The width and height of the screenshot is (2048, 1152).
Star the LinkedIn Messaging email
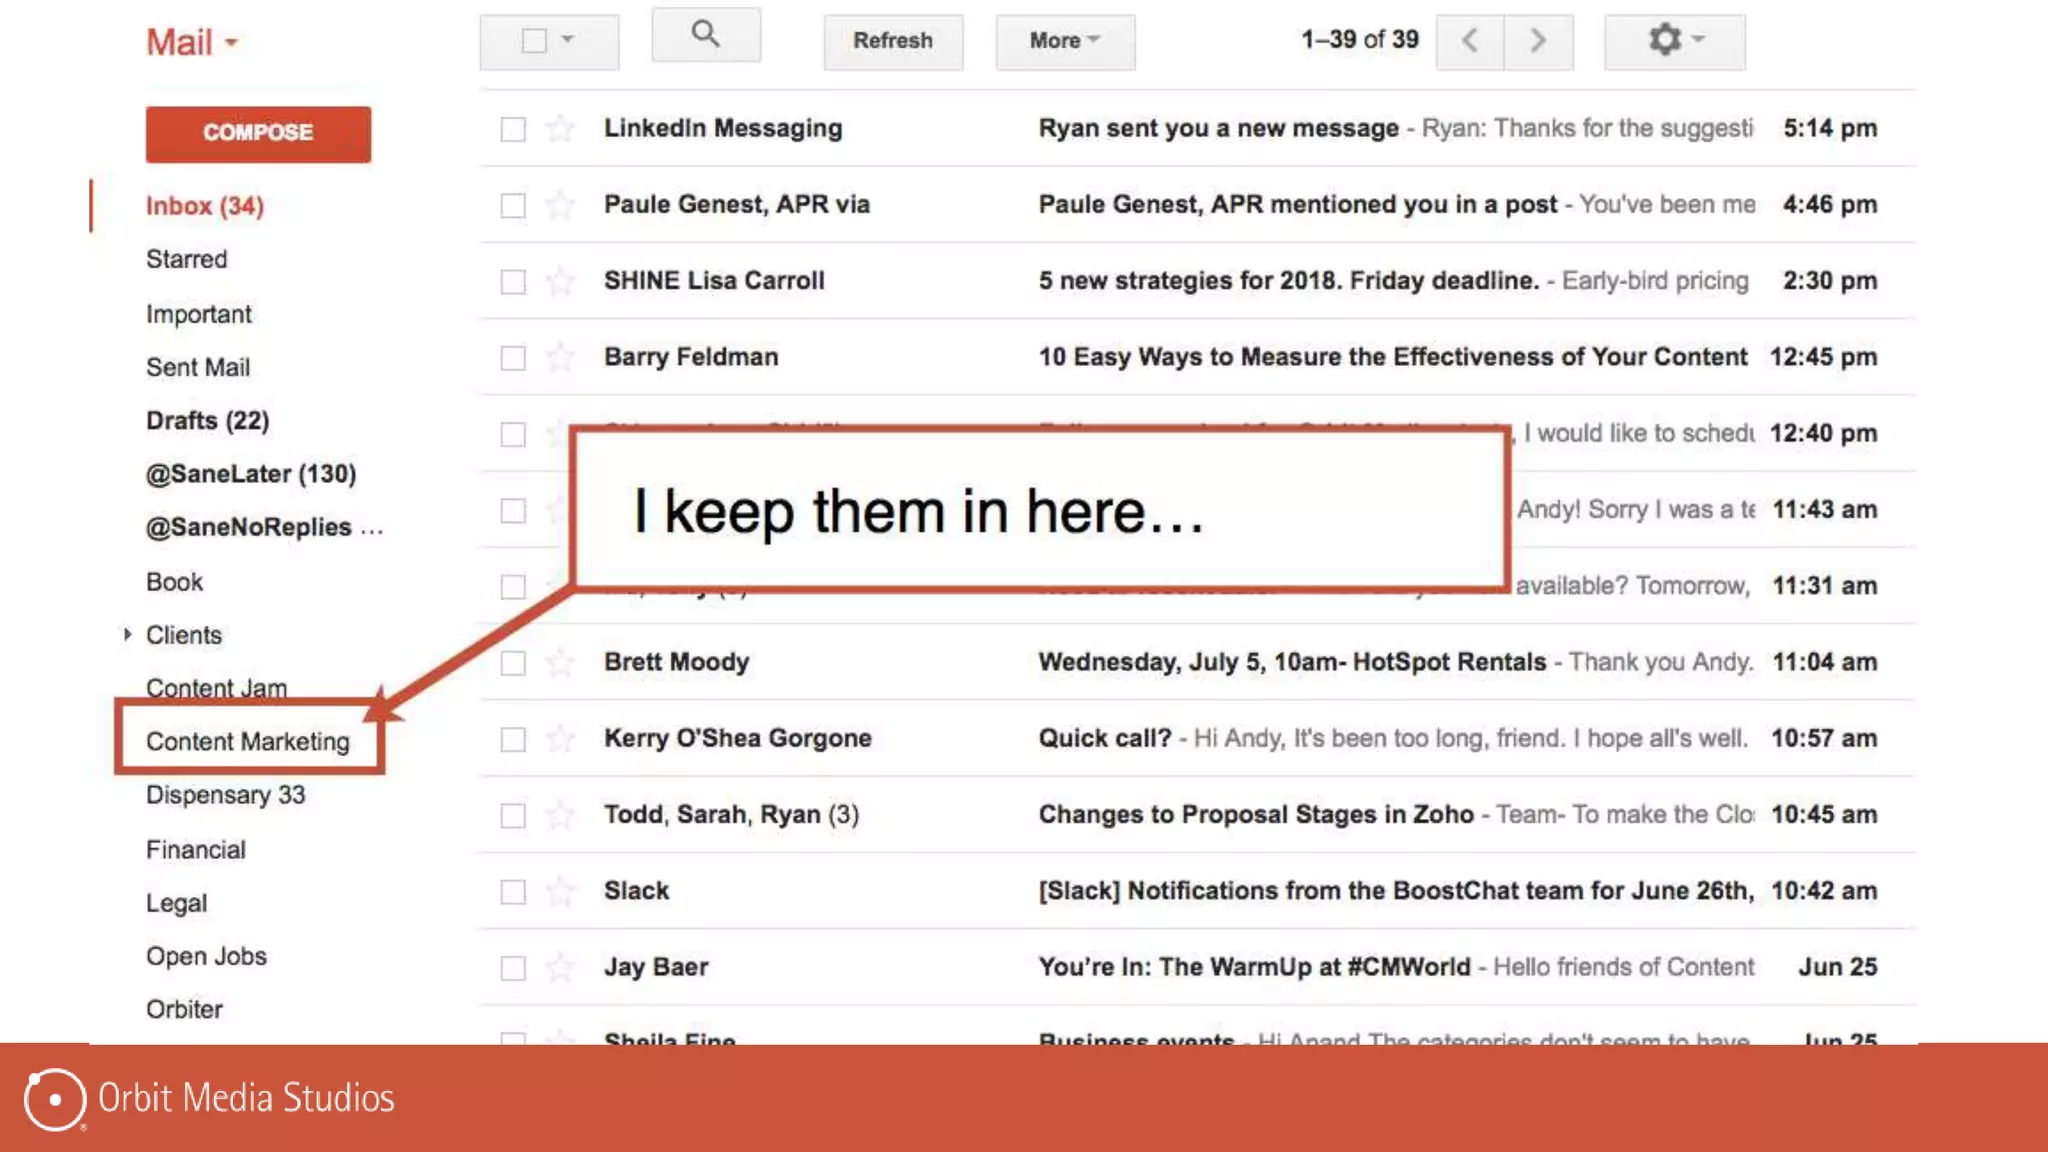pos(560,128)
